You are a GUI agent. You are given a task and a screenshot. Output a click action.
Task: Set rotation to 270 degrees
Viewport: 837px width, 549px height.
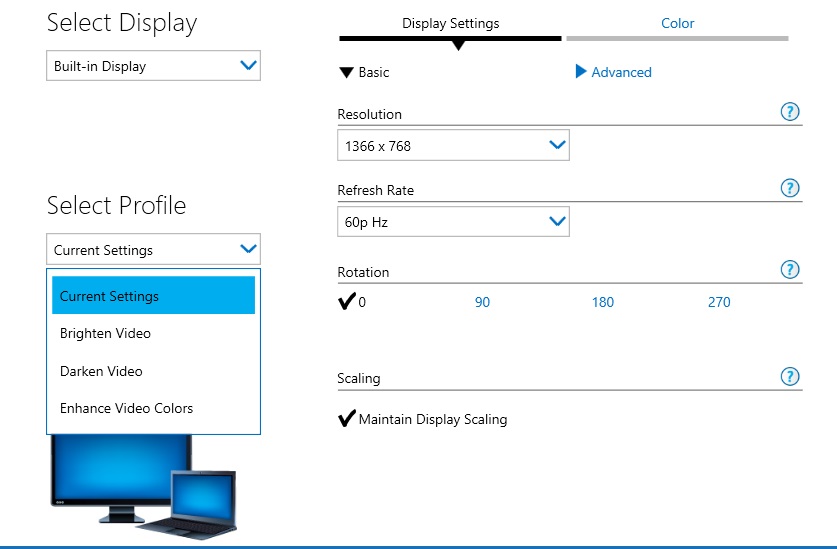(719, 302)
